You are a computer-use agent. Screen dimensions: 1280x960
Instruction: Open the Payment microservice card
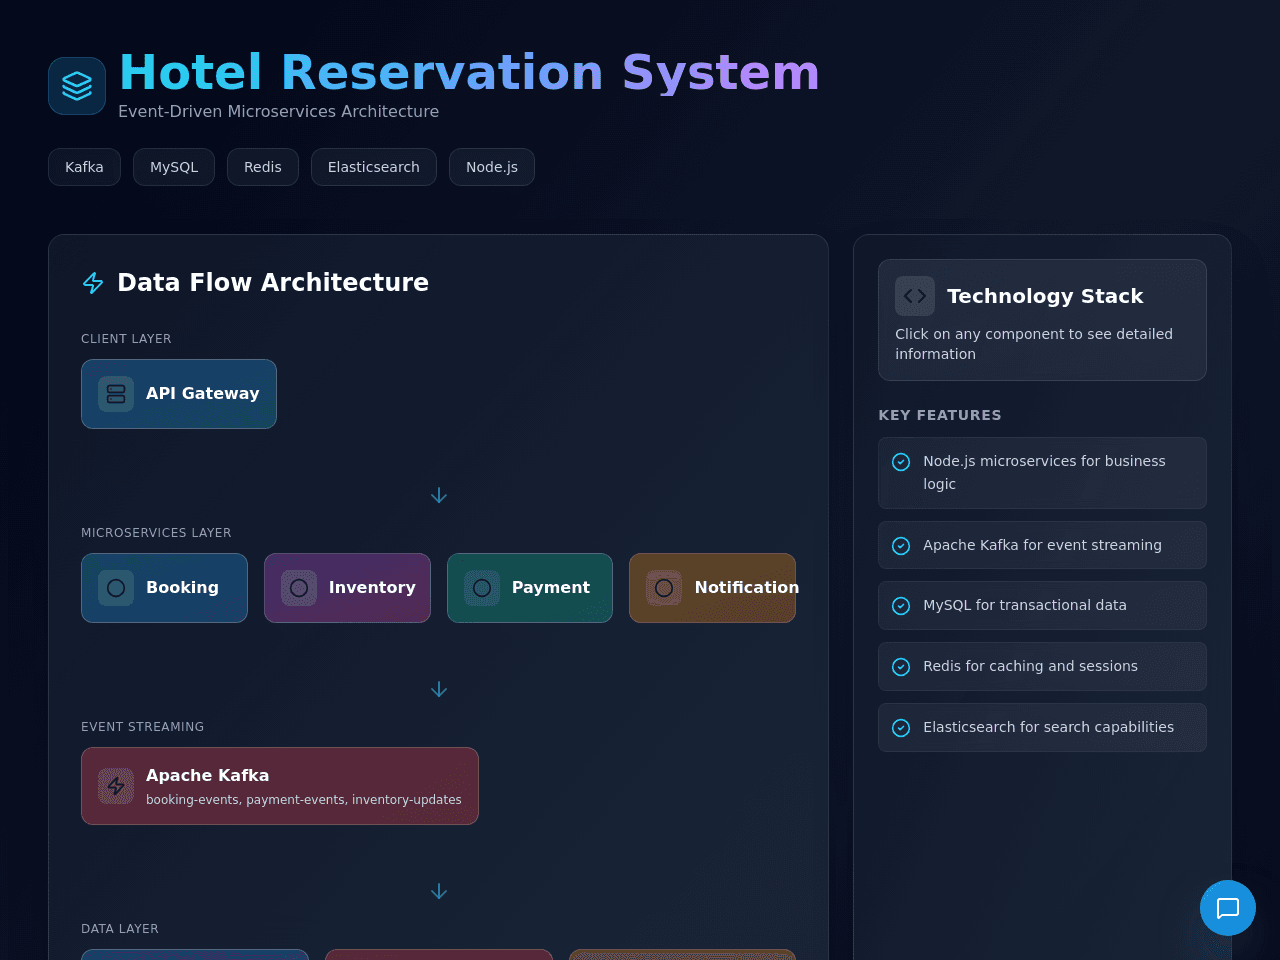click(530, 588)
